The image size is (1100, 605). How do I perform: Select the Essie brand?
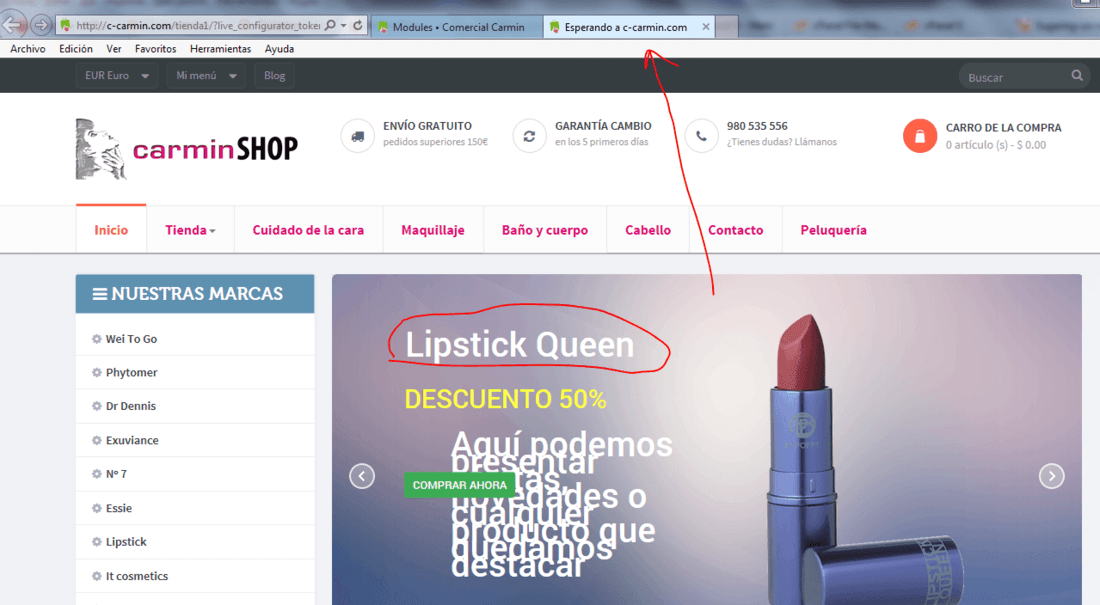pyautogui.click(x=119, y=507)
